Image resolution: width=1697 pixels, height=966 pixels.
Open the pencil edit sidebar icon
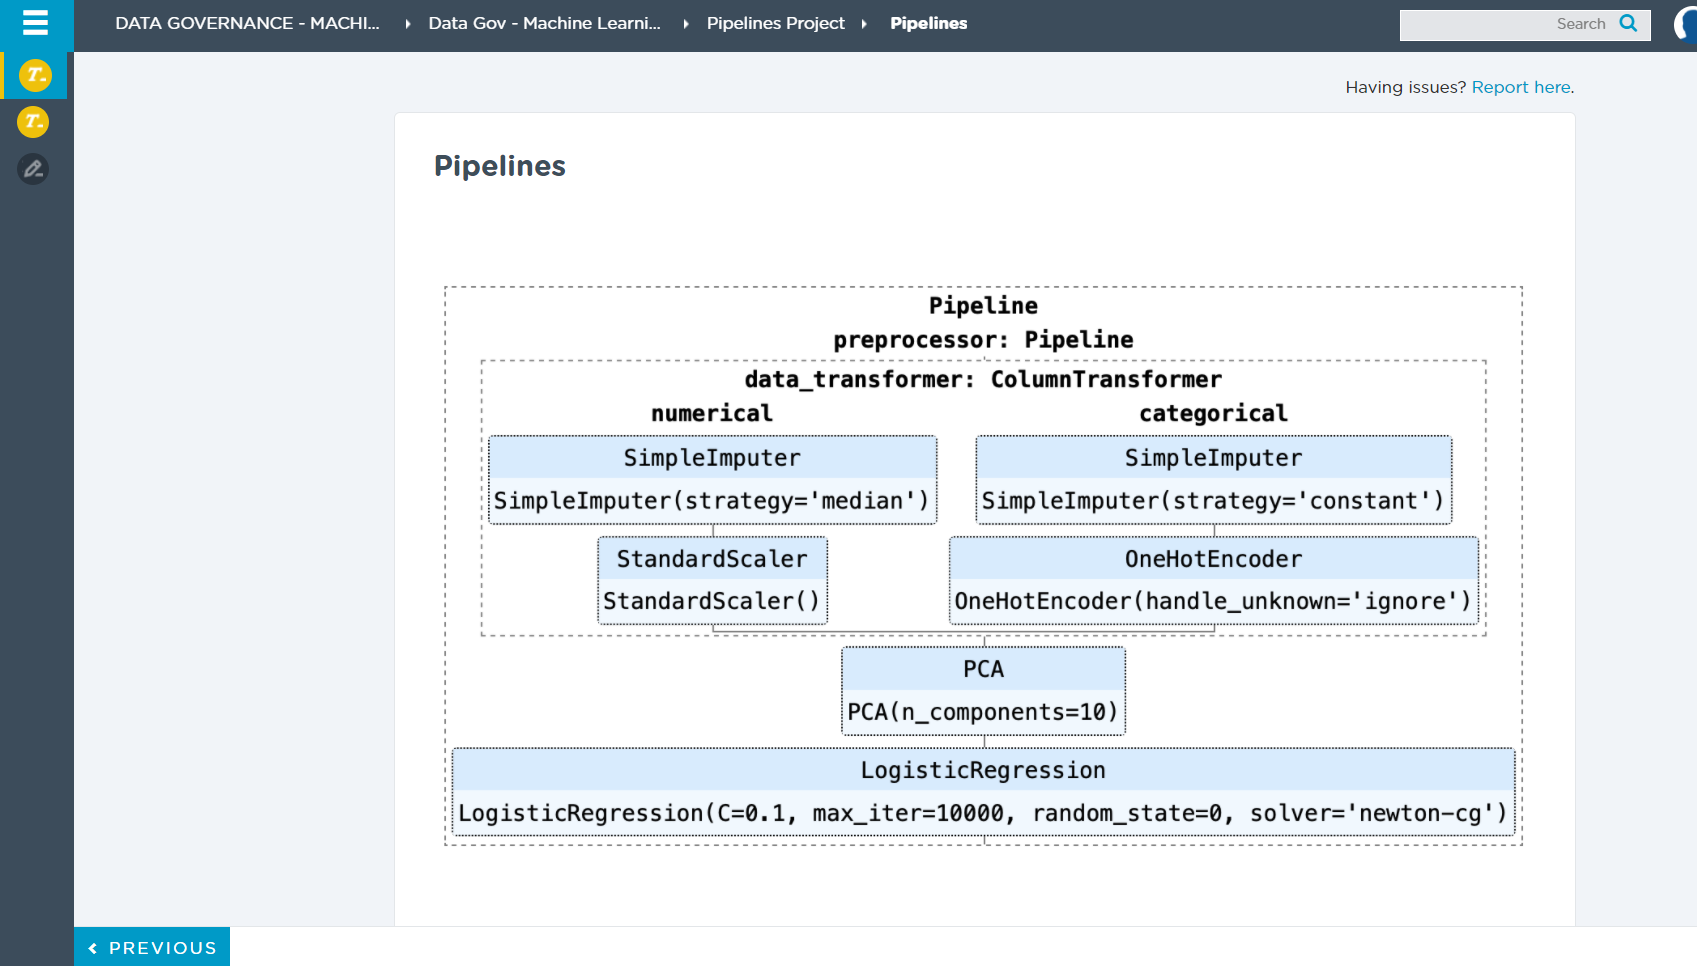click(33, 169)
